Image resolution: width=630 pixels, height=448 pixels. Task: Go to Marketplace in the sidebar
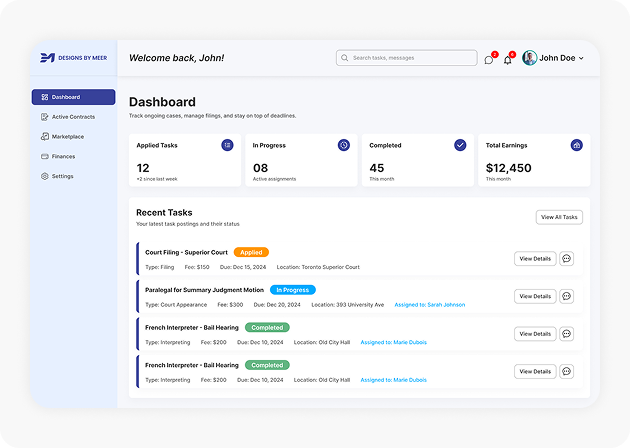pyautogui.click(x=74, y=137)
